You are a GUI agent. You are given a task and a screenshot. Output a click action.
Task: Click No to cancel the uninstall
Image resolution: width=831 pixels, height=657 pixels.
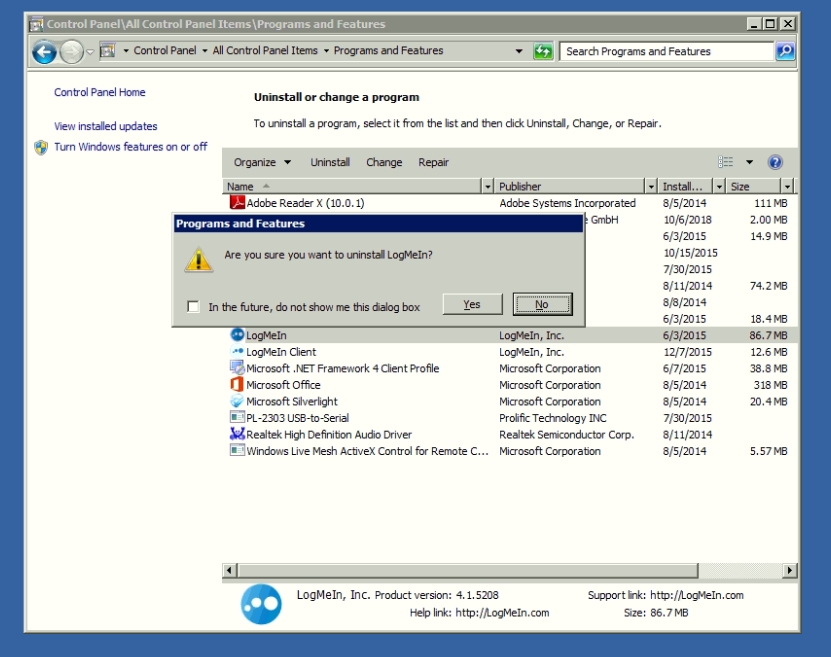[x=542, y=304]
